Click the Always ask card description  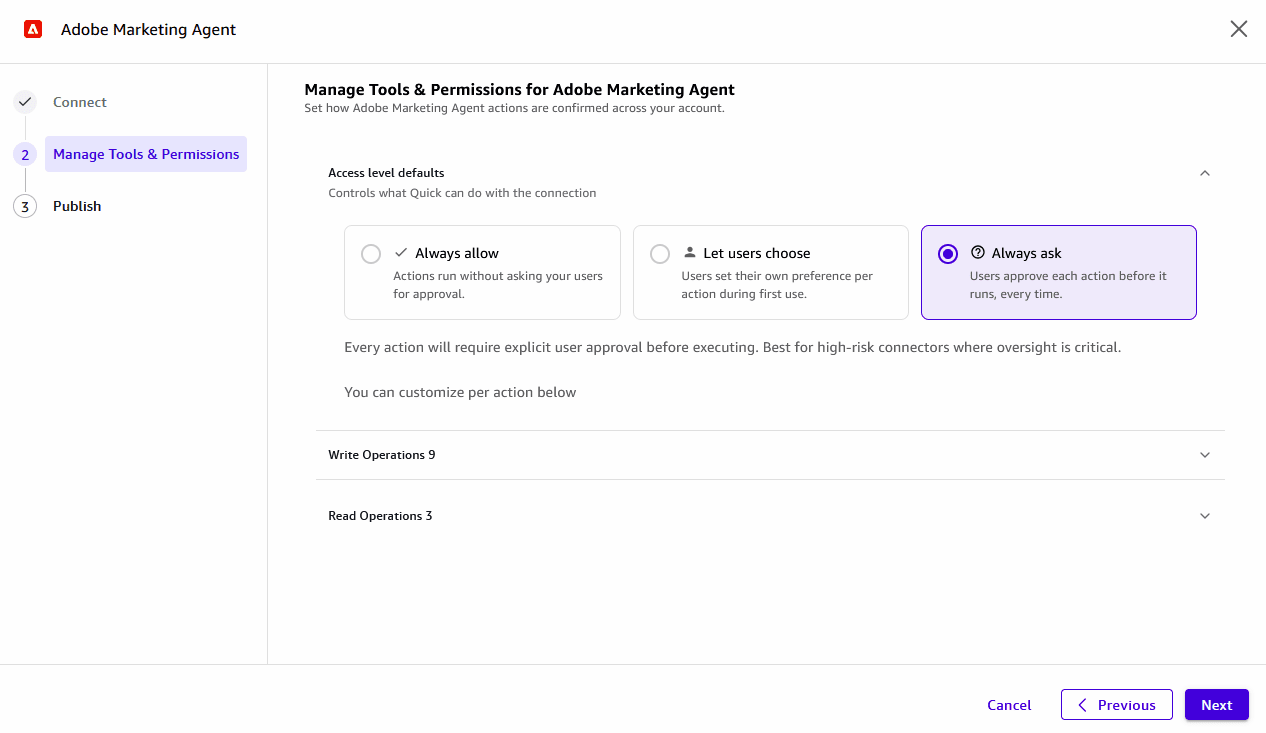tap(1068, 285)
